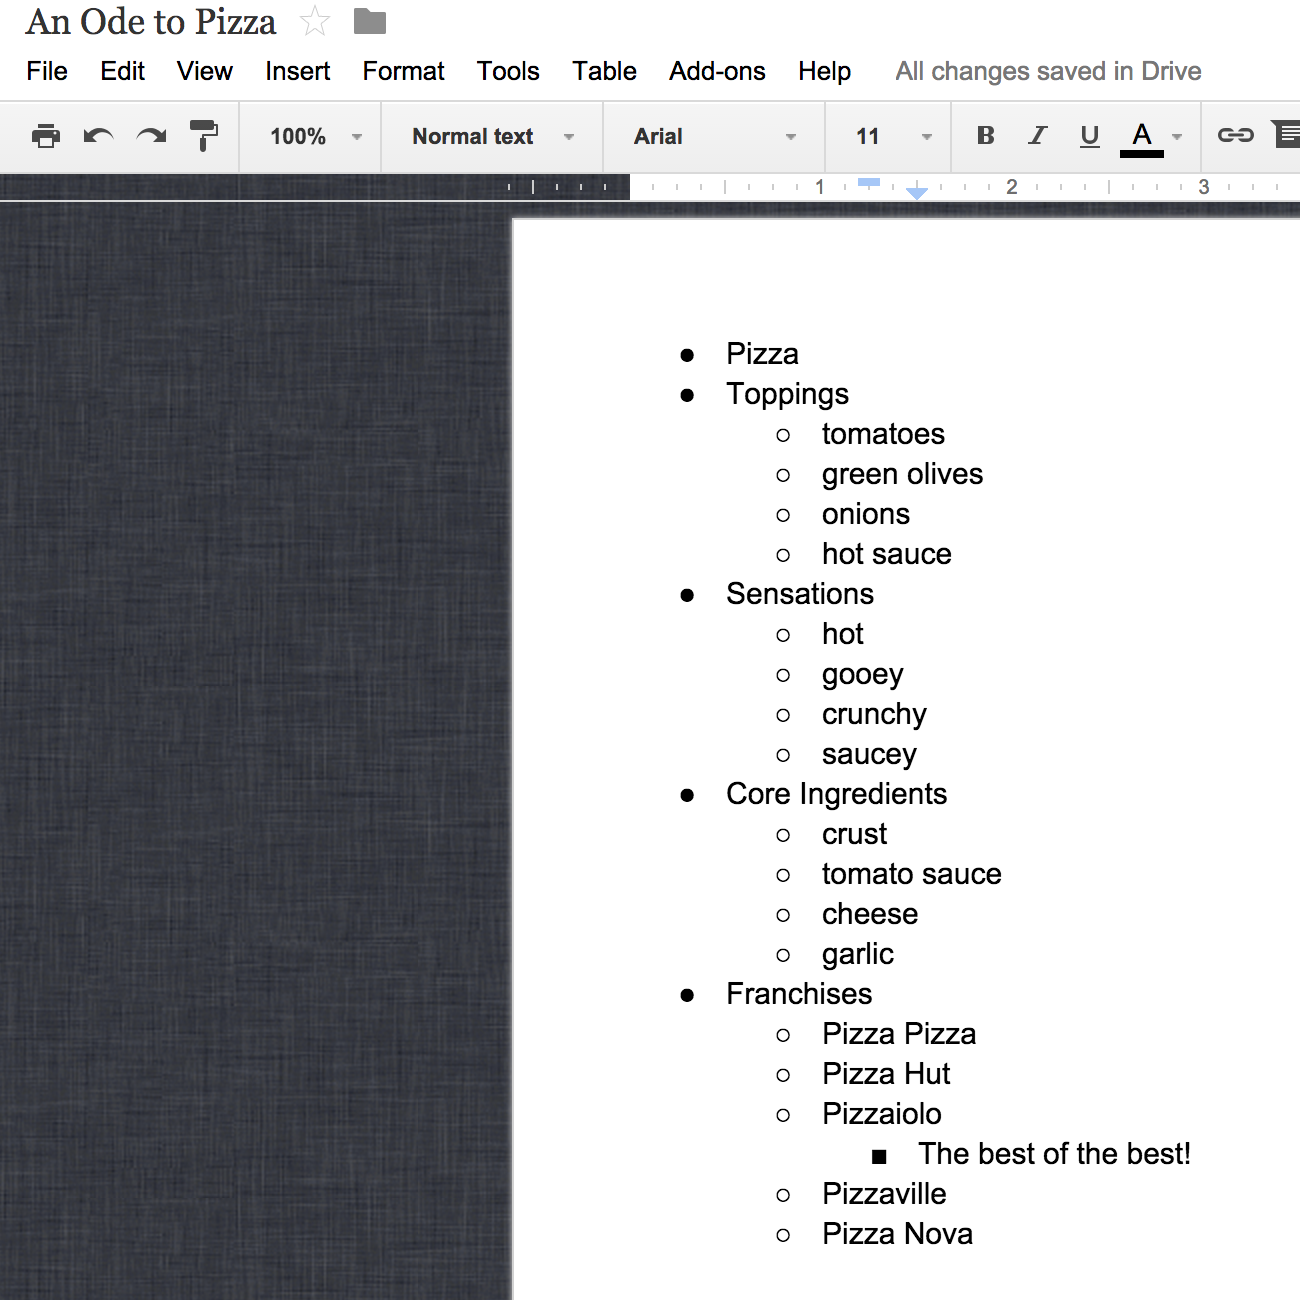The image size is (1300, 1300).
Task: Open the Edit menu
Action: (x=123, y=71)
